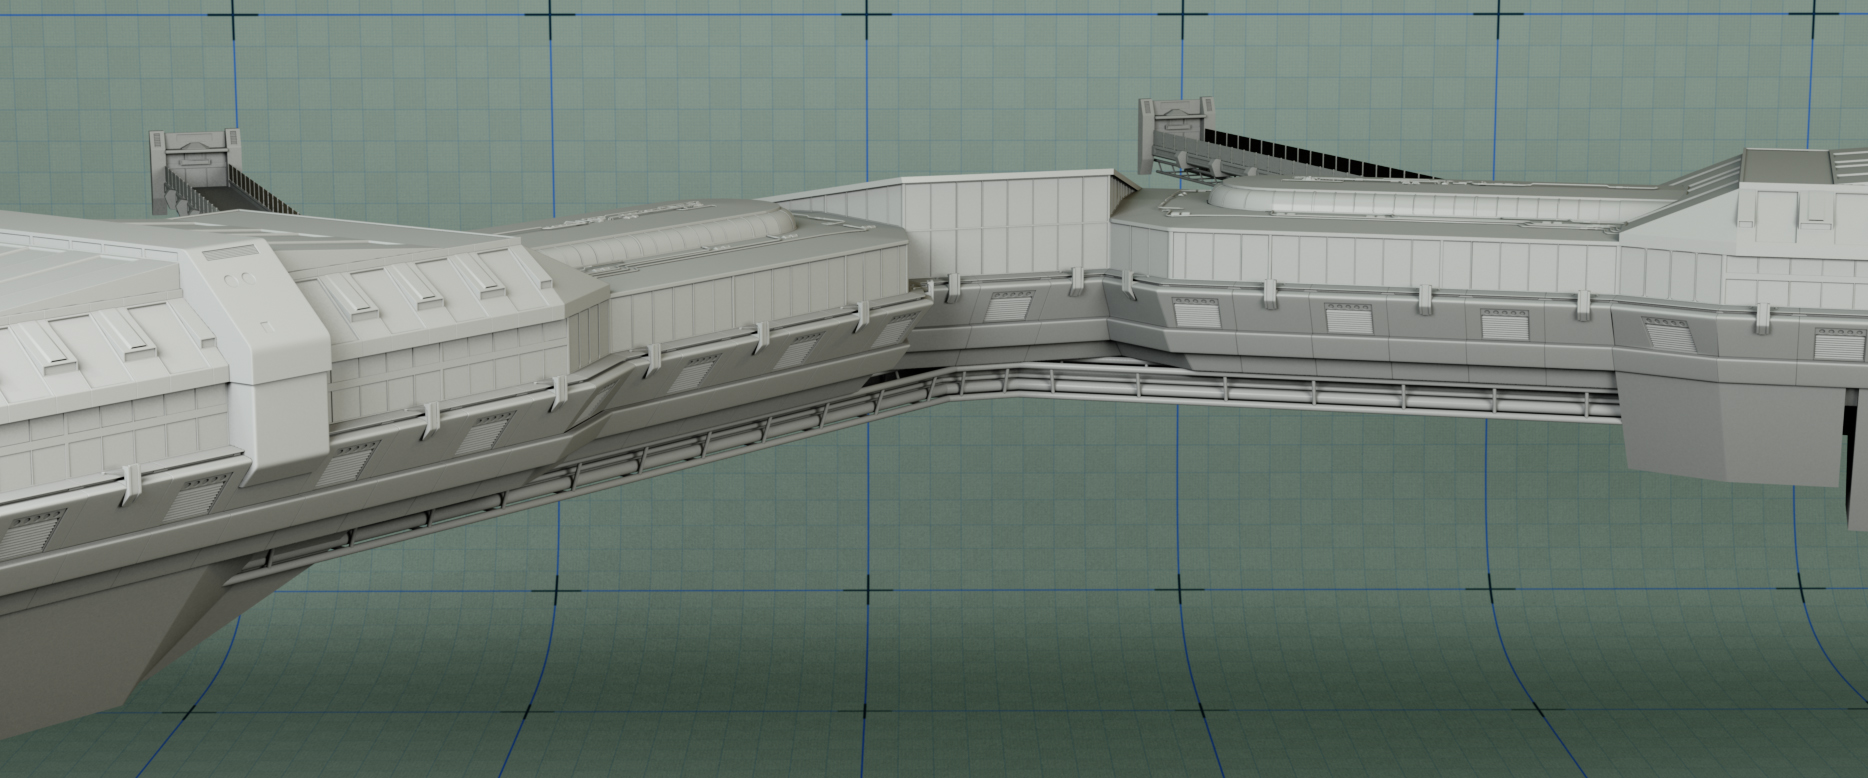Screen dimensions: 1868x778
Task: Select the first vent right of hull bend
Action: tap(1194, 315)
